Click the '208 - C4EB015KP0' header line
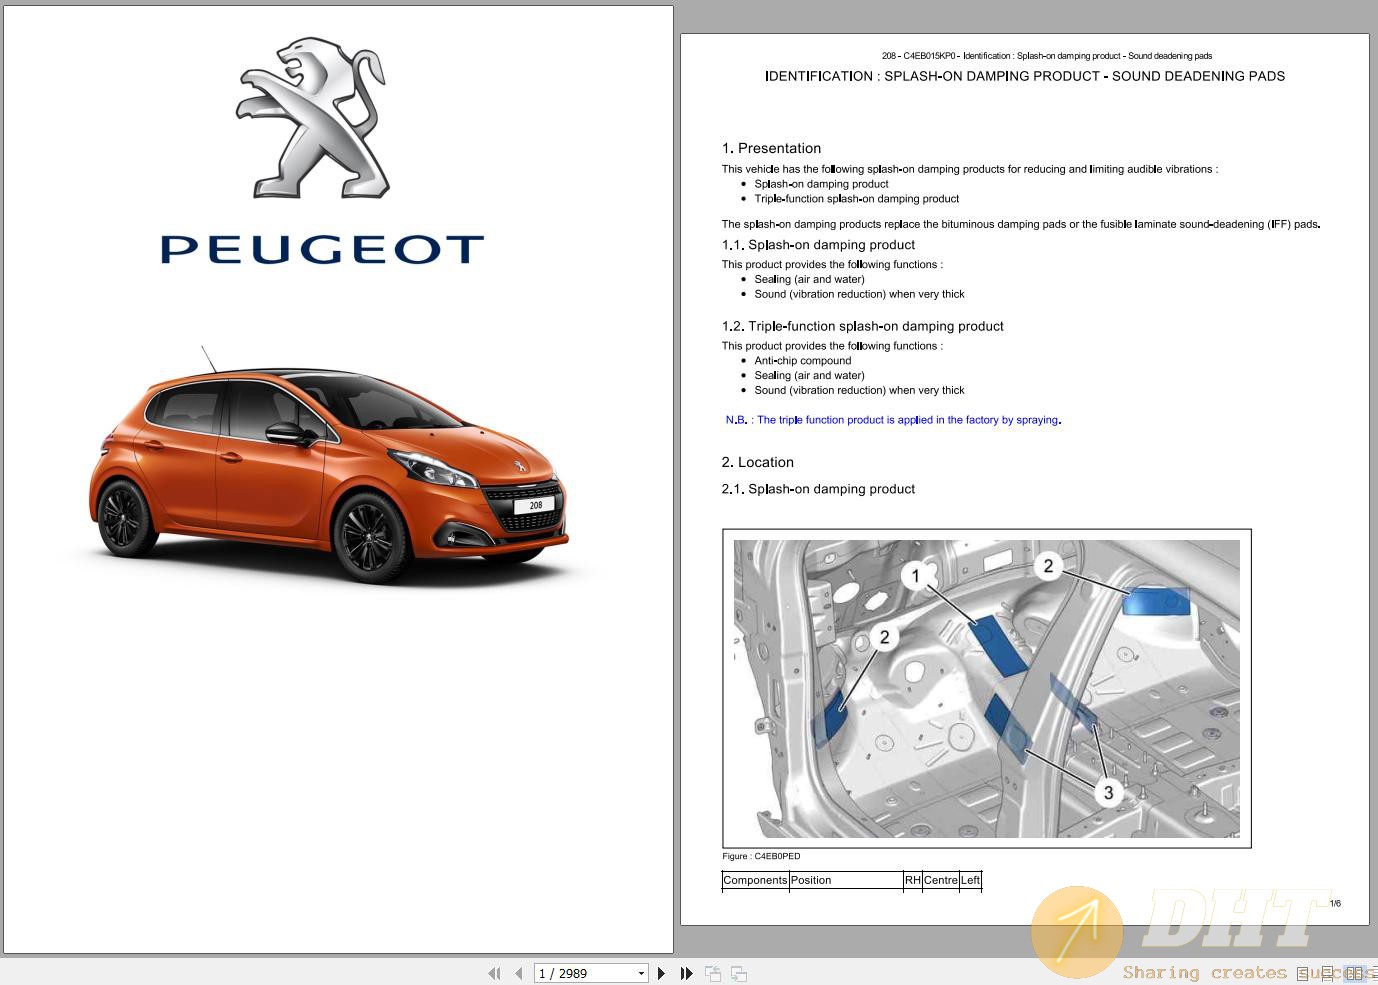The image size is (1378, 985). [x=1047, y=56]
